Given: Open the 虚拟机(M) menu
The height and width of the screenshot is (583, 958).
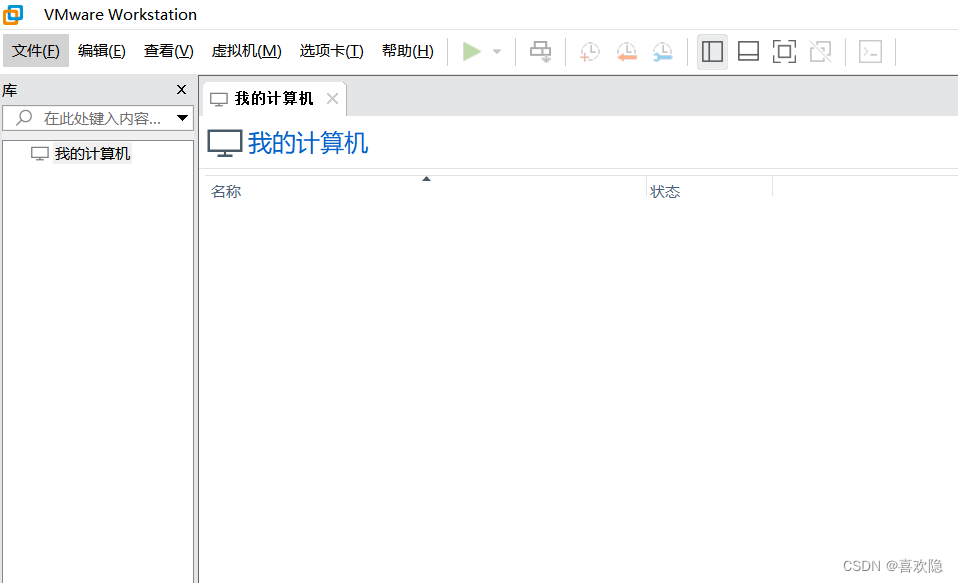Looking at the screenshot, I should tap(247, 51).
